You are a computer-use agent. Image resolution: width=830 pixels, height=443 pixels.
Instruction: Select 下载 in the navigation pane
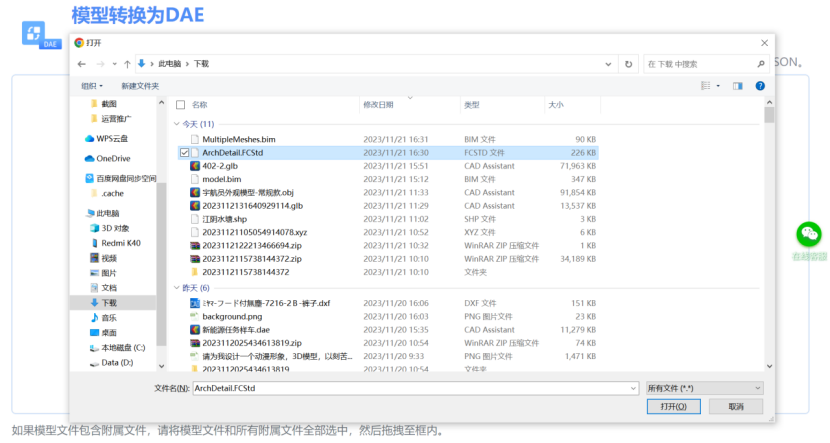pos(113,303)
